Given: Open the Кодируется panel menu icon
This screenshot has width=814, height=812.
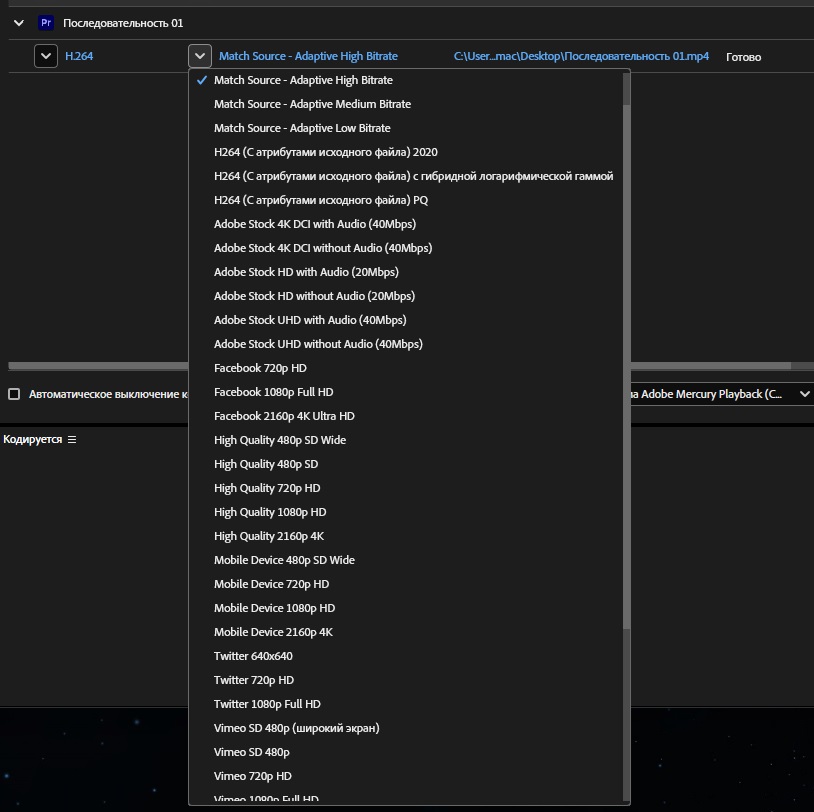Looking at the screenshot, I should 72,440.
